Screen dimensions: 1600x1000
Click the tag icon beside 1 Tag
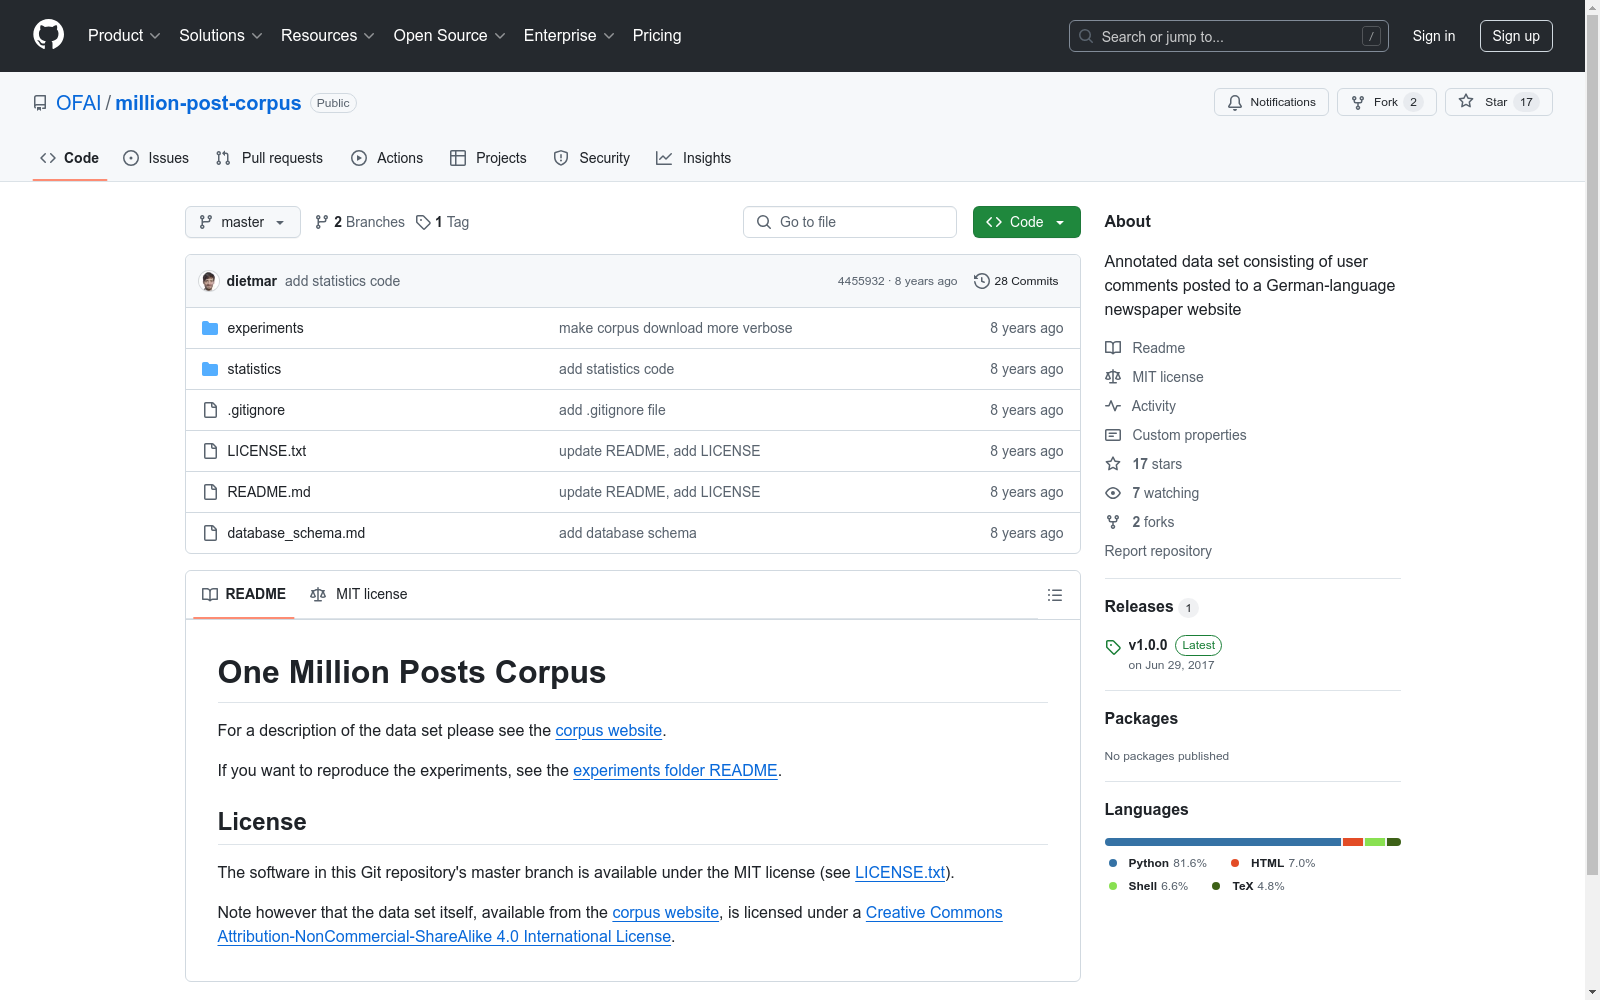(x=423, y=222)
